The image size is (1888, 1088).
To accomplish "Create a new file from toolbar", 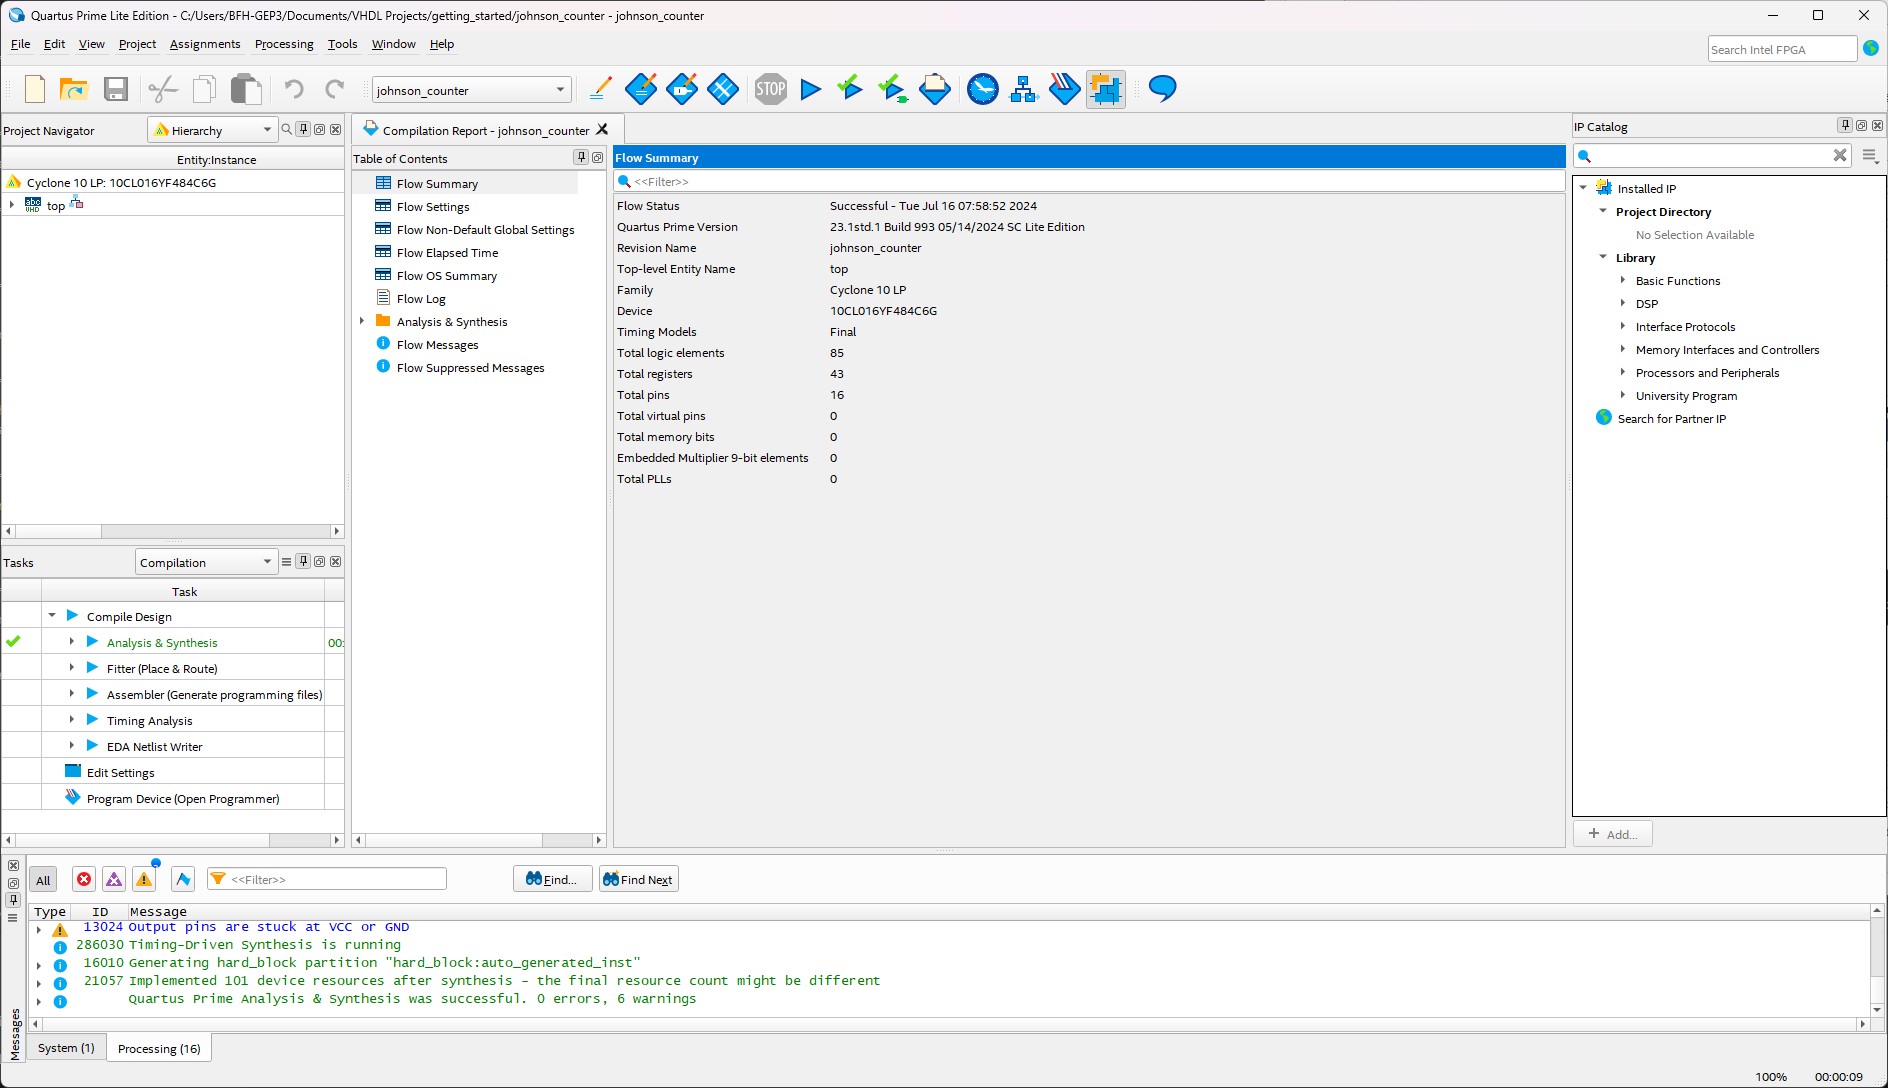I will pyautogui.click(x=35, y=90).
